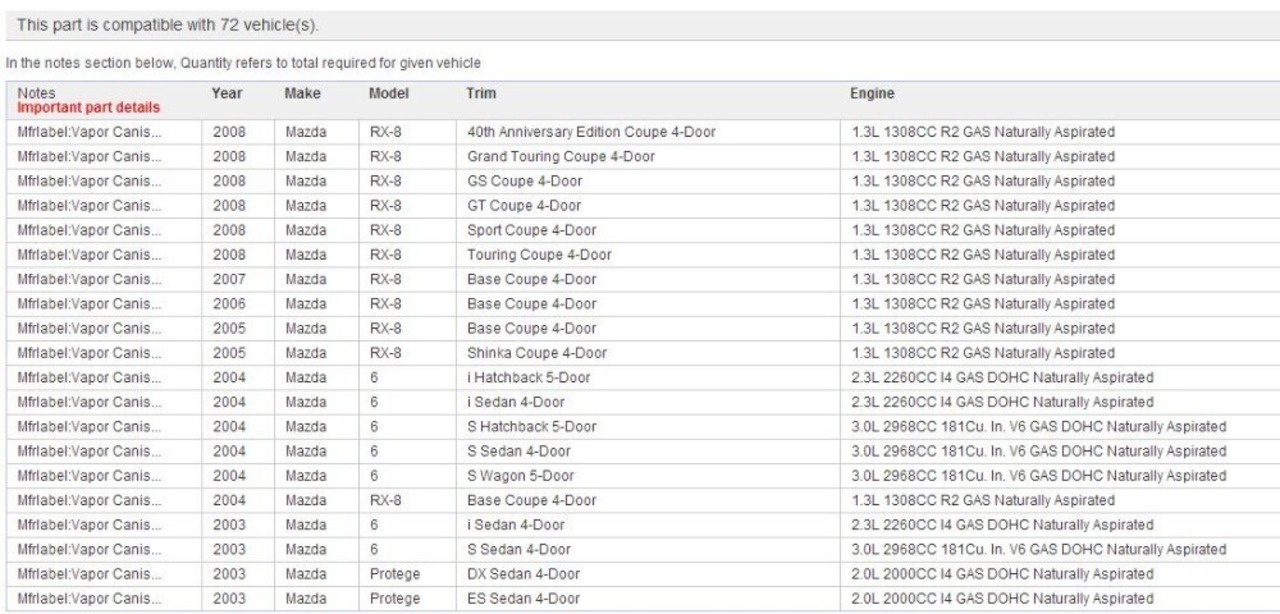1280x614 pixels.
Task: Click 'Mazda' in the S Hatchback row
Action: pos(305,426)
